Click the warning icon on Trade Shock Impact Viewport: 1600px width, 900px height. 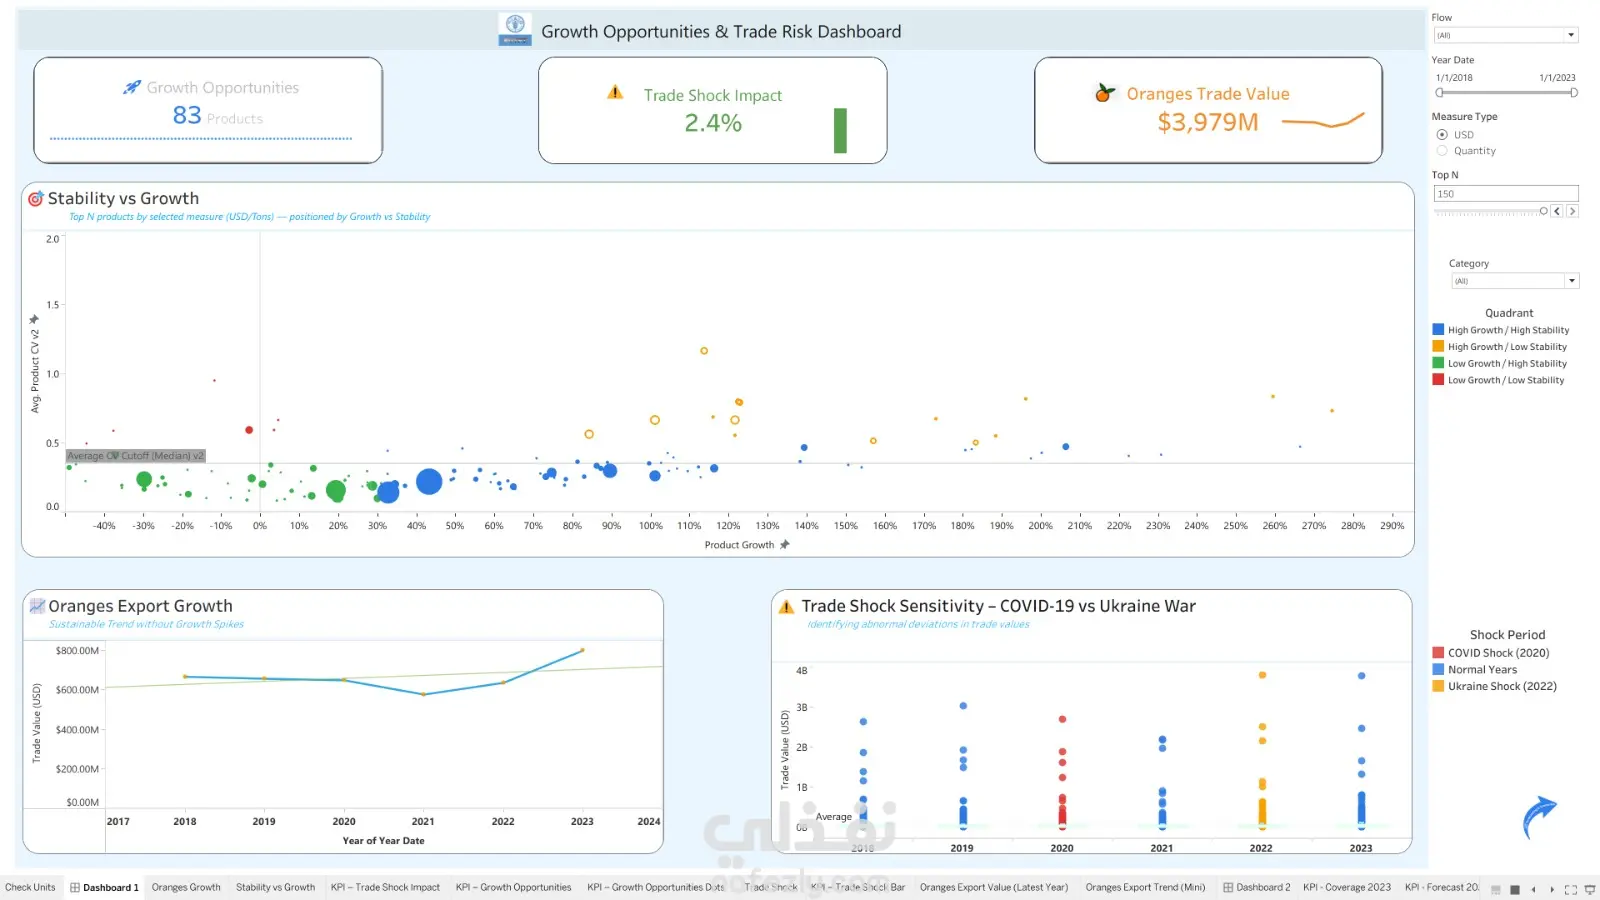(x=615, y=92)
